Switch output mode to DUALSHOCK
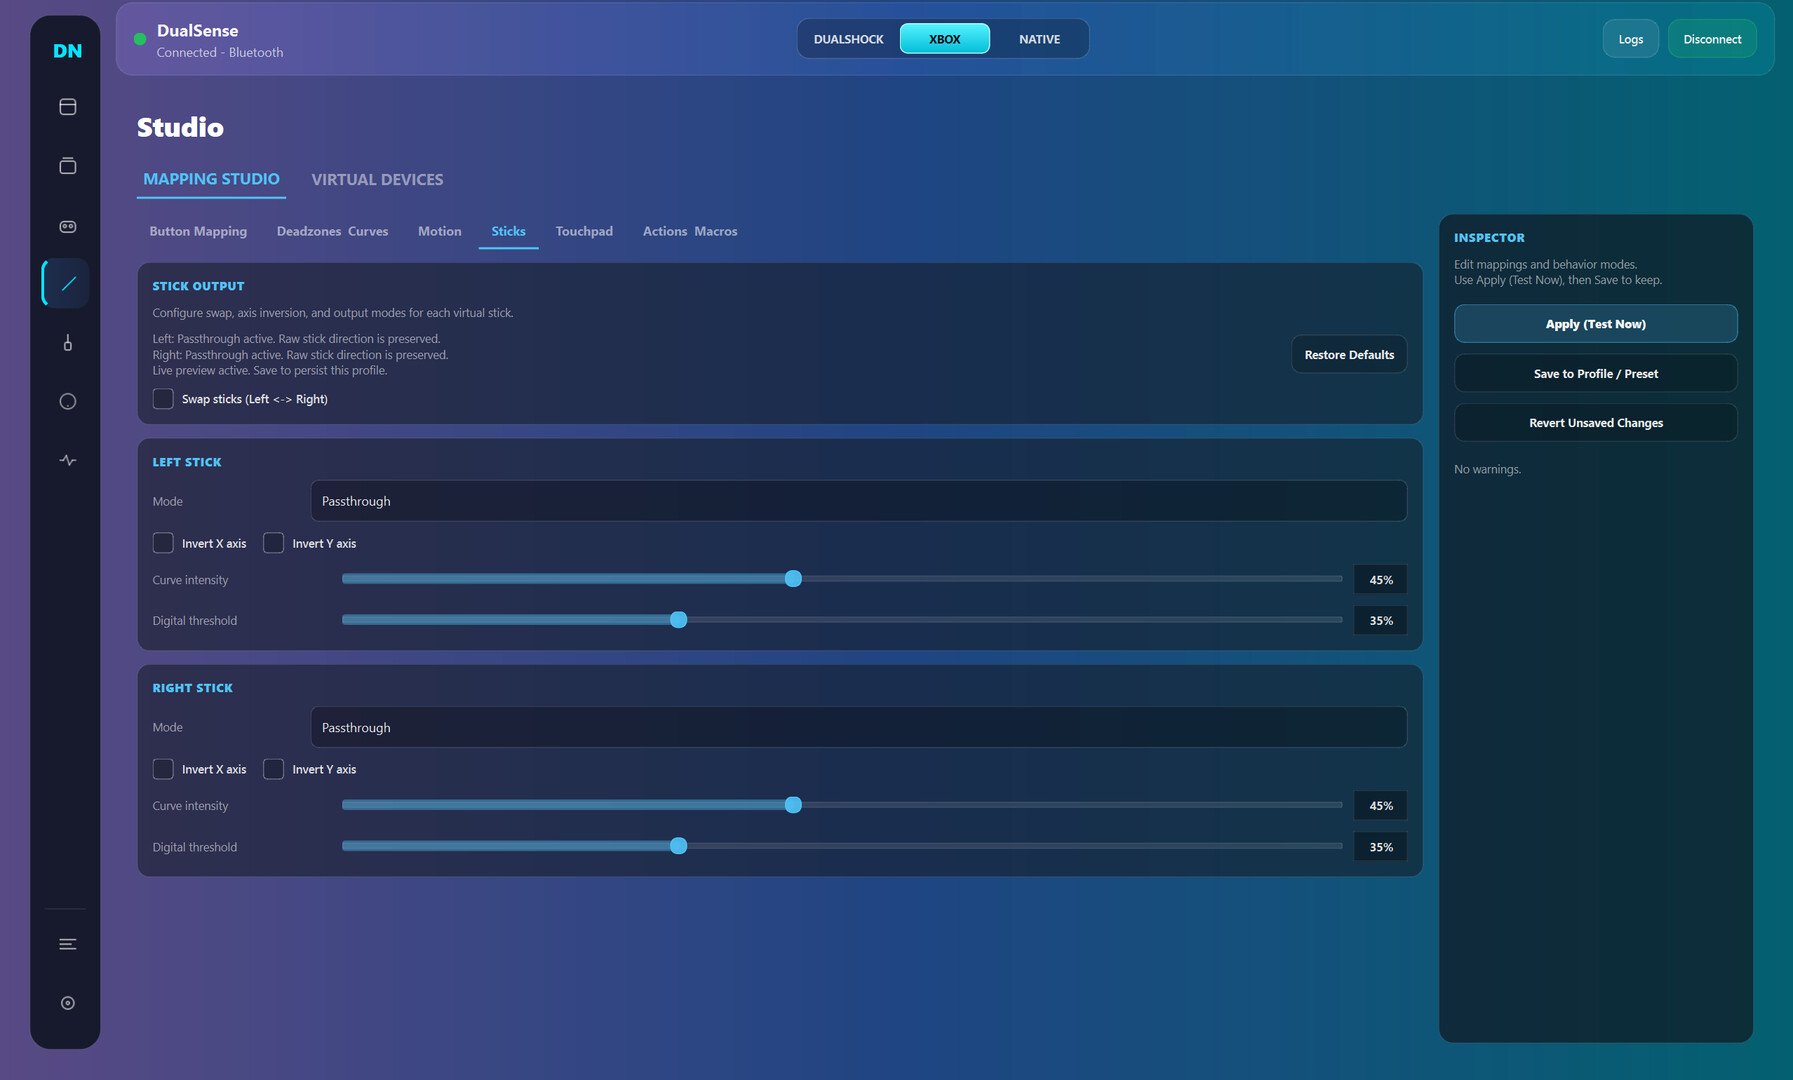The image size is (1793, 1080). pos(848,39)
